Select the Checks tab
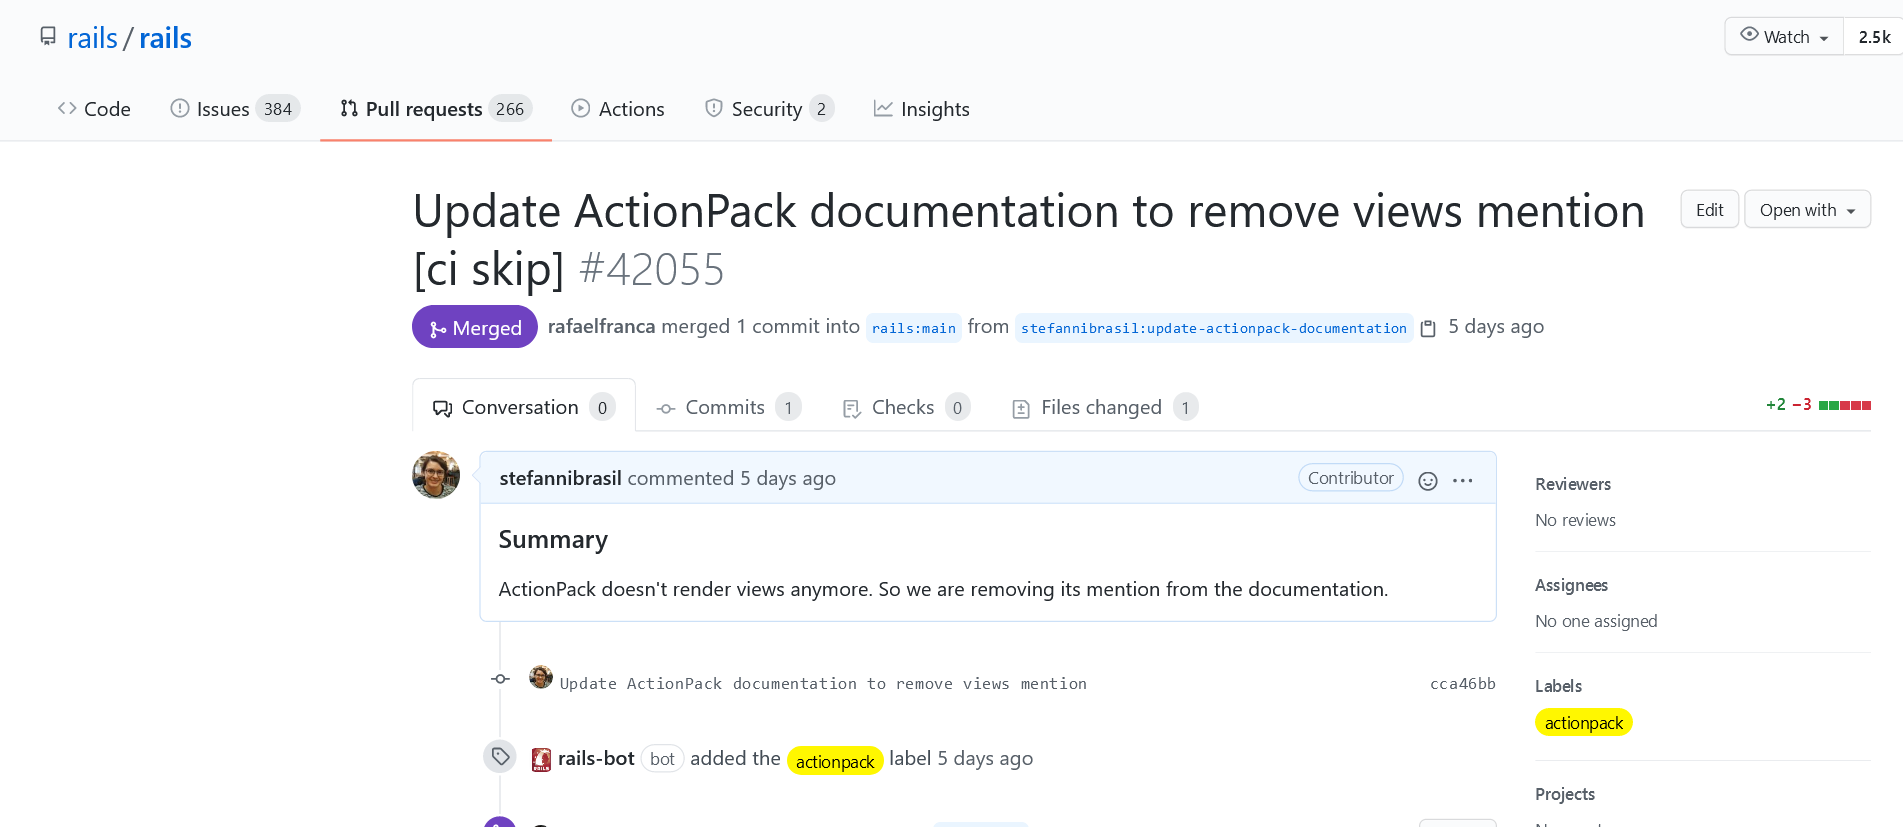Image resolution: width=1903 pixels, height=827 pixels. pos(906,407)
